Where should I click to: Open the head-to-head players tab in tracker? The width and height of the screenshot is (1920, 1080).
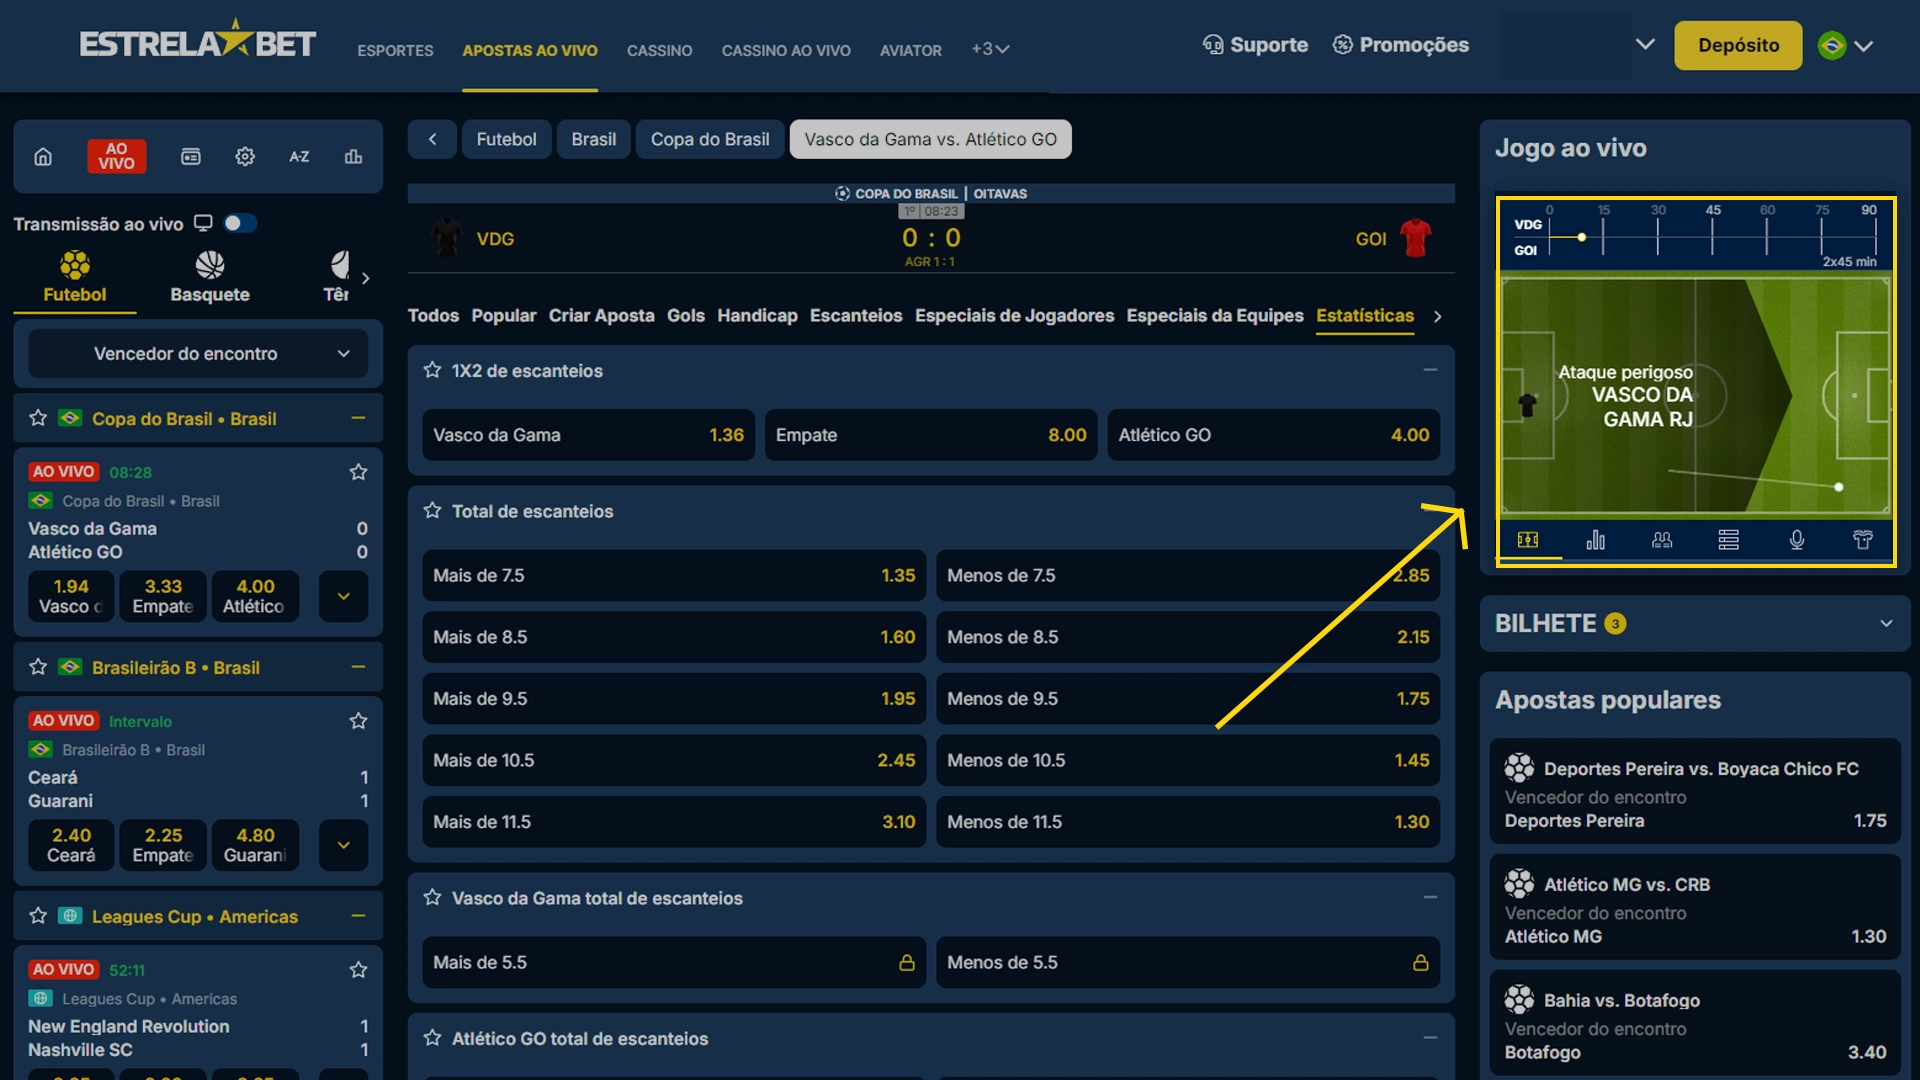click(1662, 540)
